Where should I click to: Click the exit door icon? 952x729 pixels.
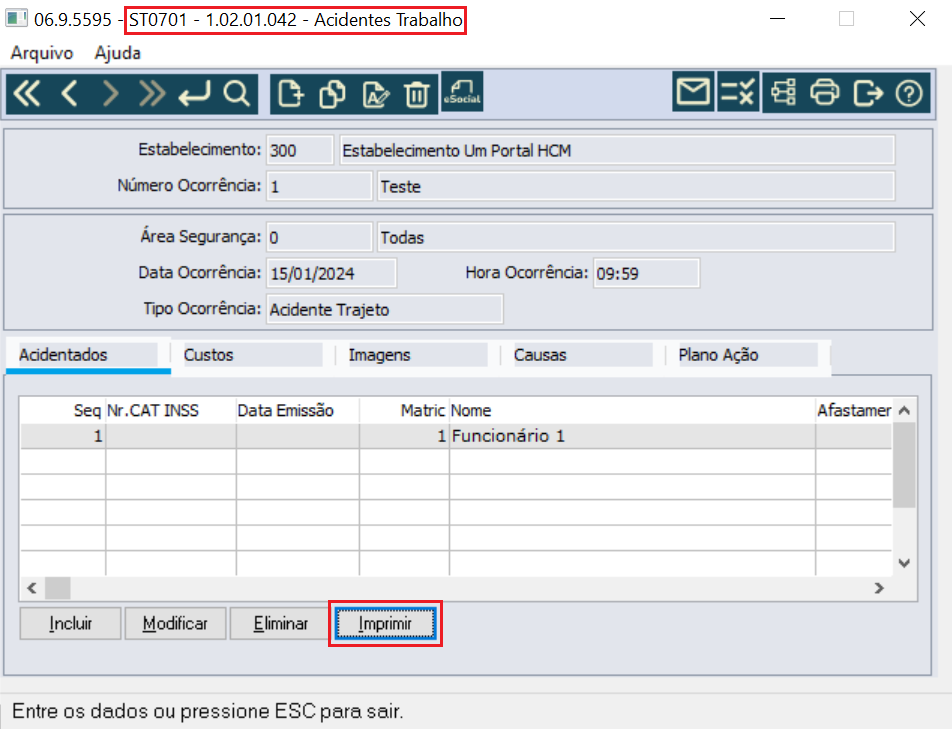pyautogui.click(x=868, y=93)
